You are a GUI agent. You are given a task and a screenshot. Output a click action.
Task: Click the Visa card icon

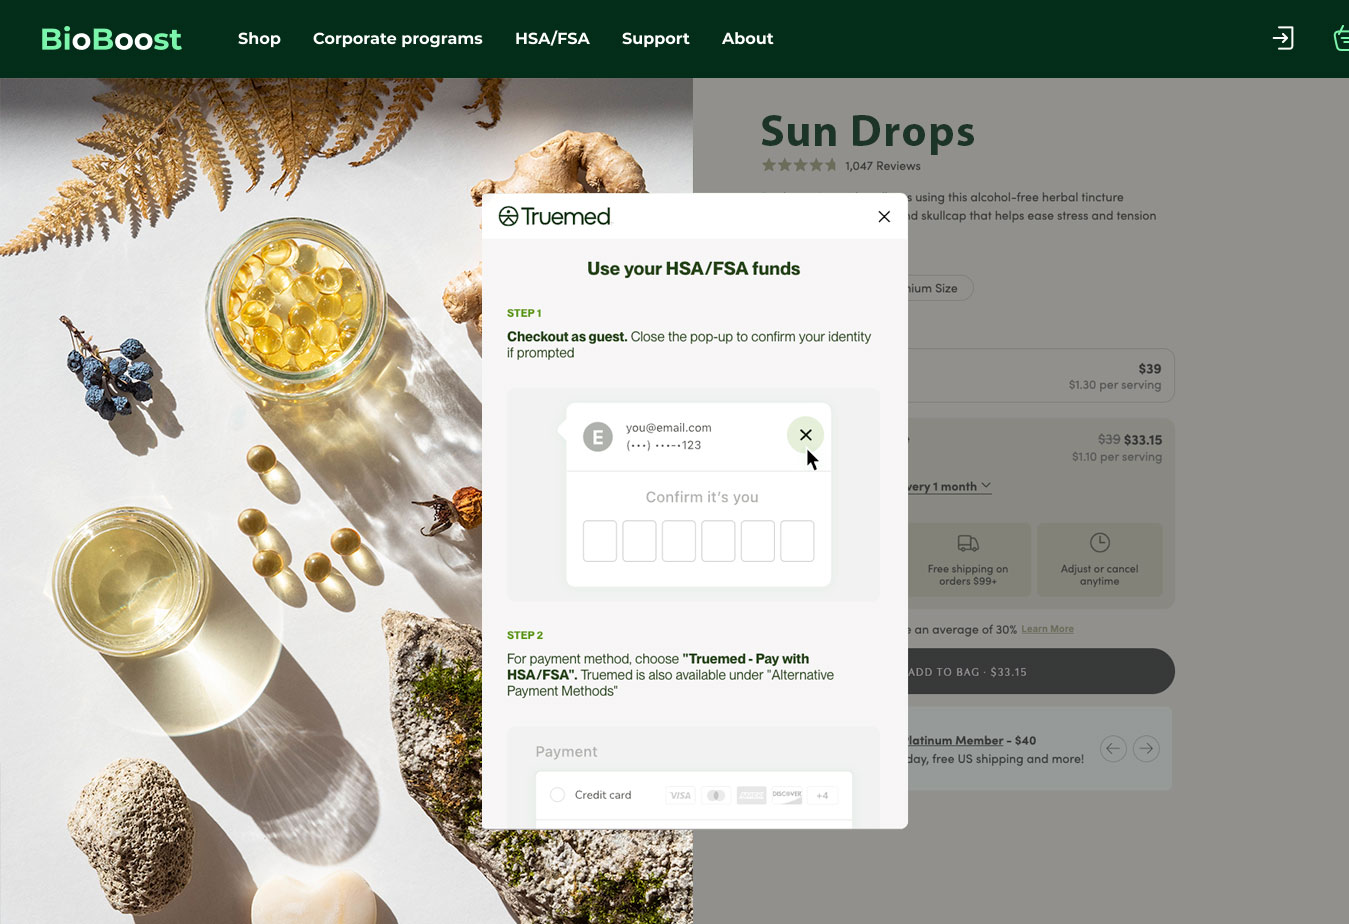(681, 795)
